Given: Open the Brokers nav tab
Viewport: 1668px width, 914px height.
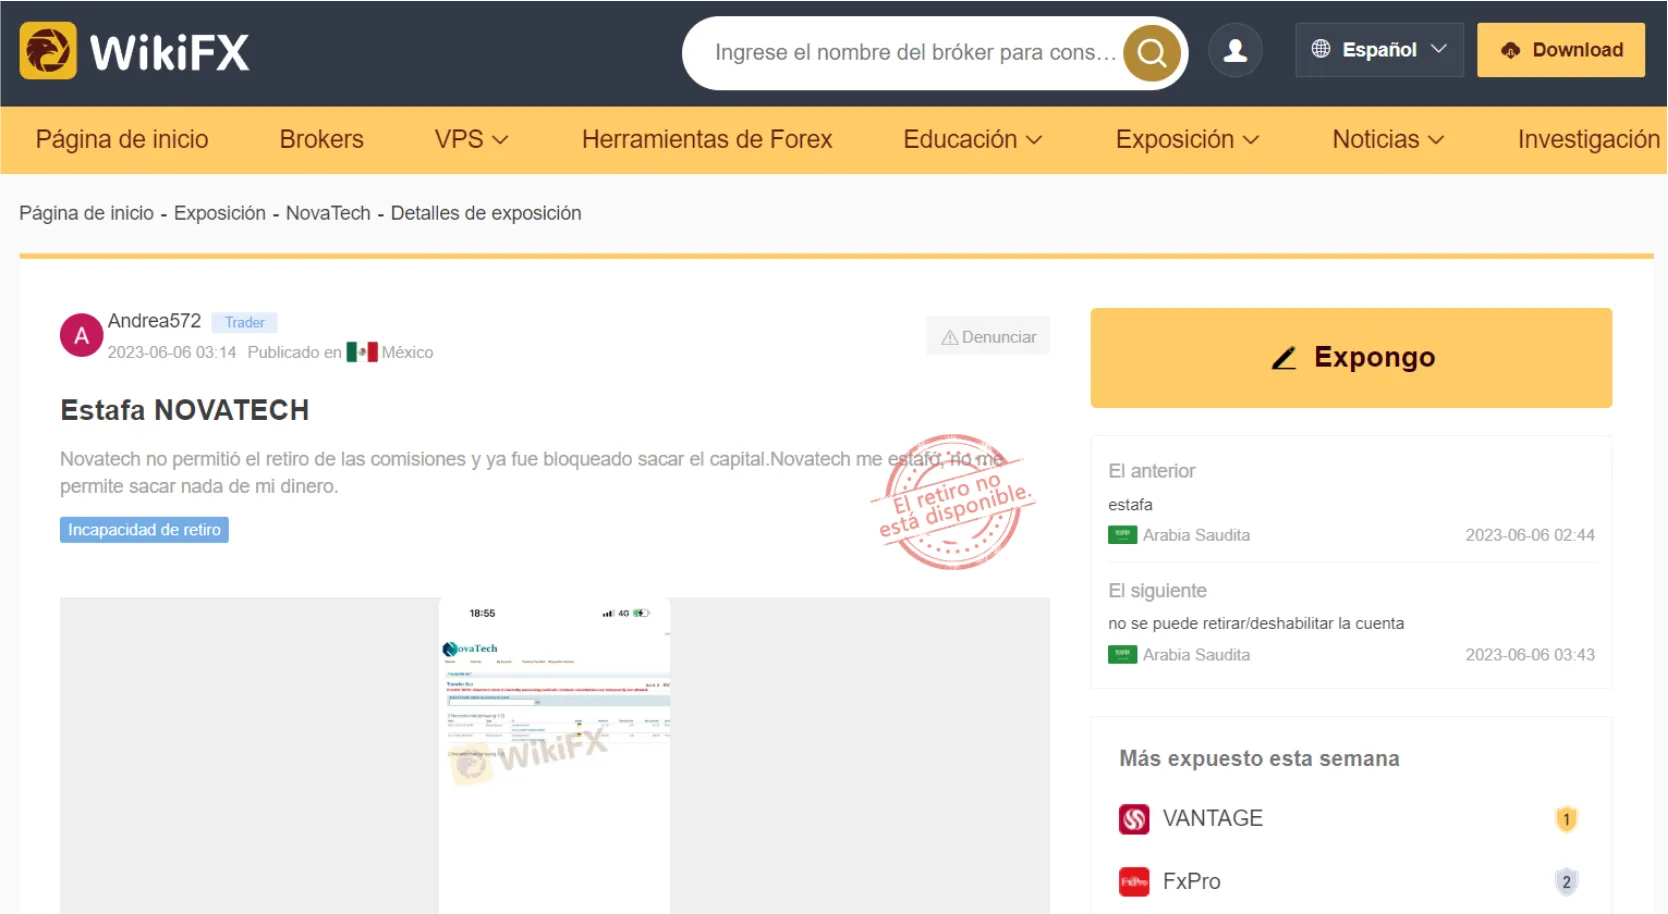Looking at the screenshot, I should click(x=322, y=140).
